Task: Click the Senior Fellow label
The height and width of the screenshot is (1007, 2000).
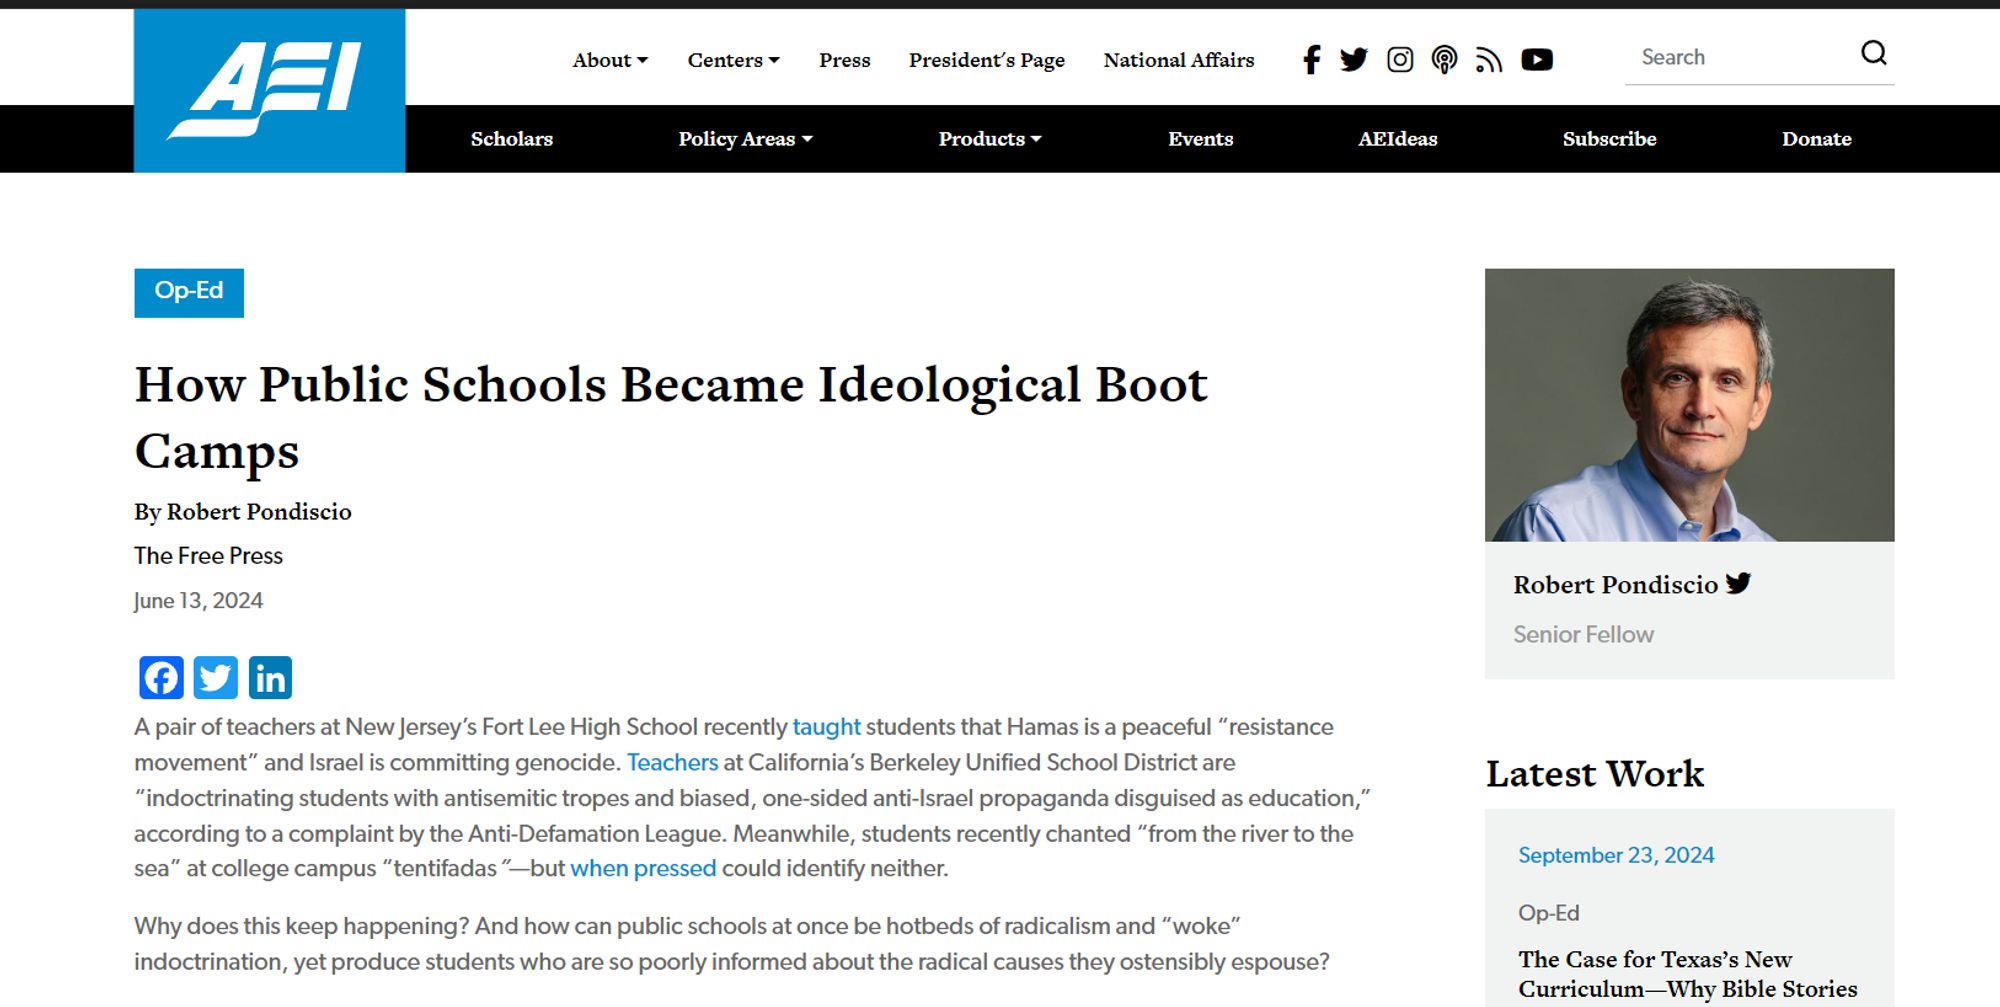Action: [x=1583, y=634]
